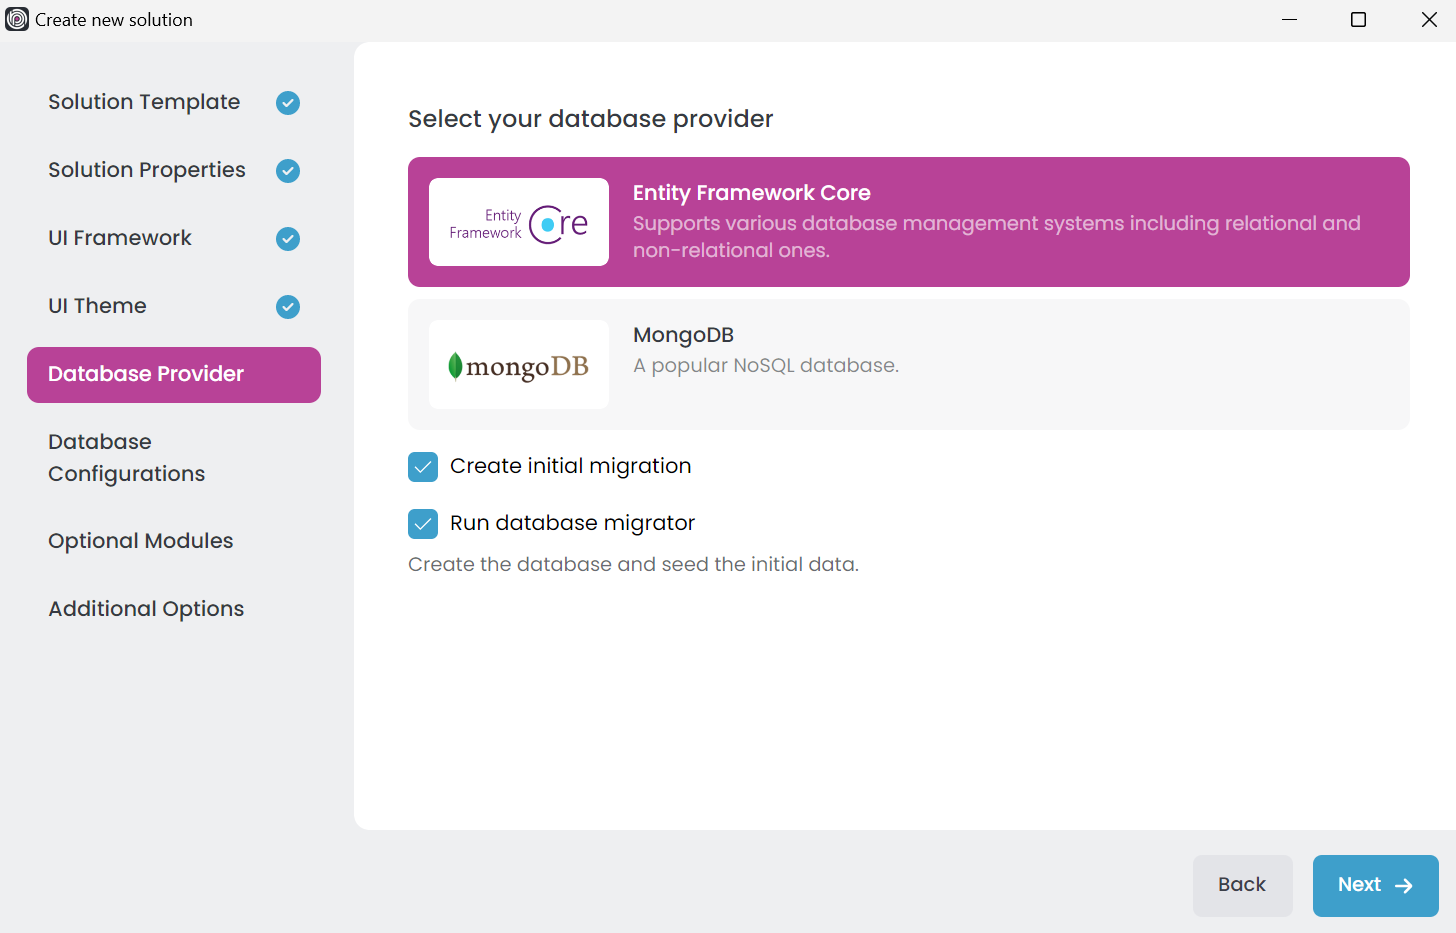Screen dimensions: 1456x933
Task: Click the mongoDB logo image
Action: (x=519, y=364)
